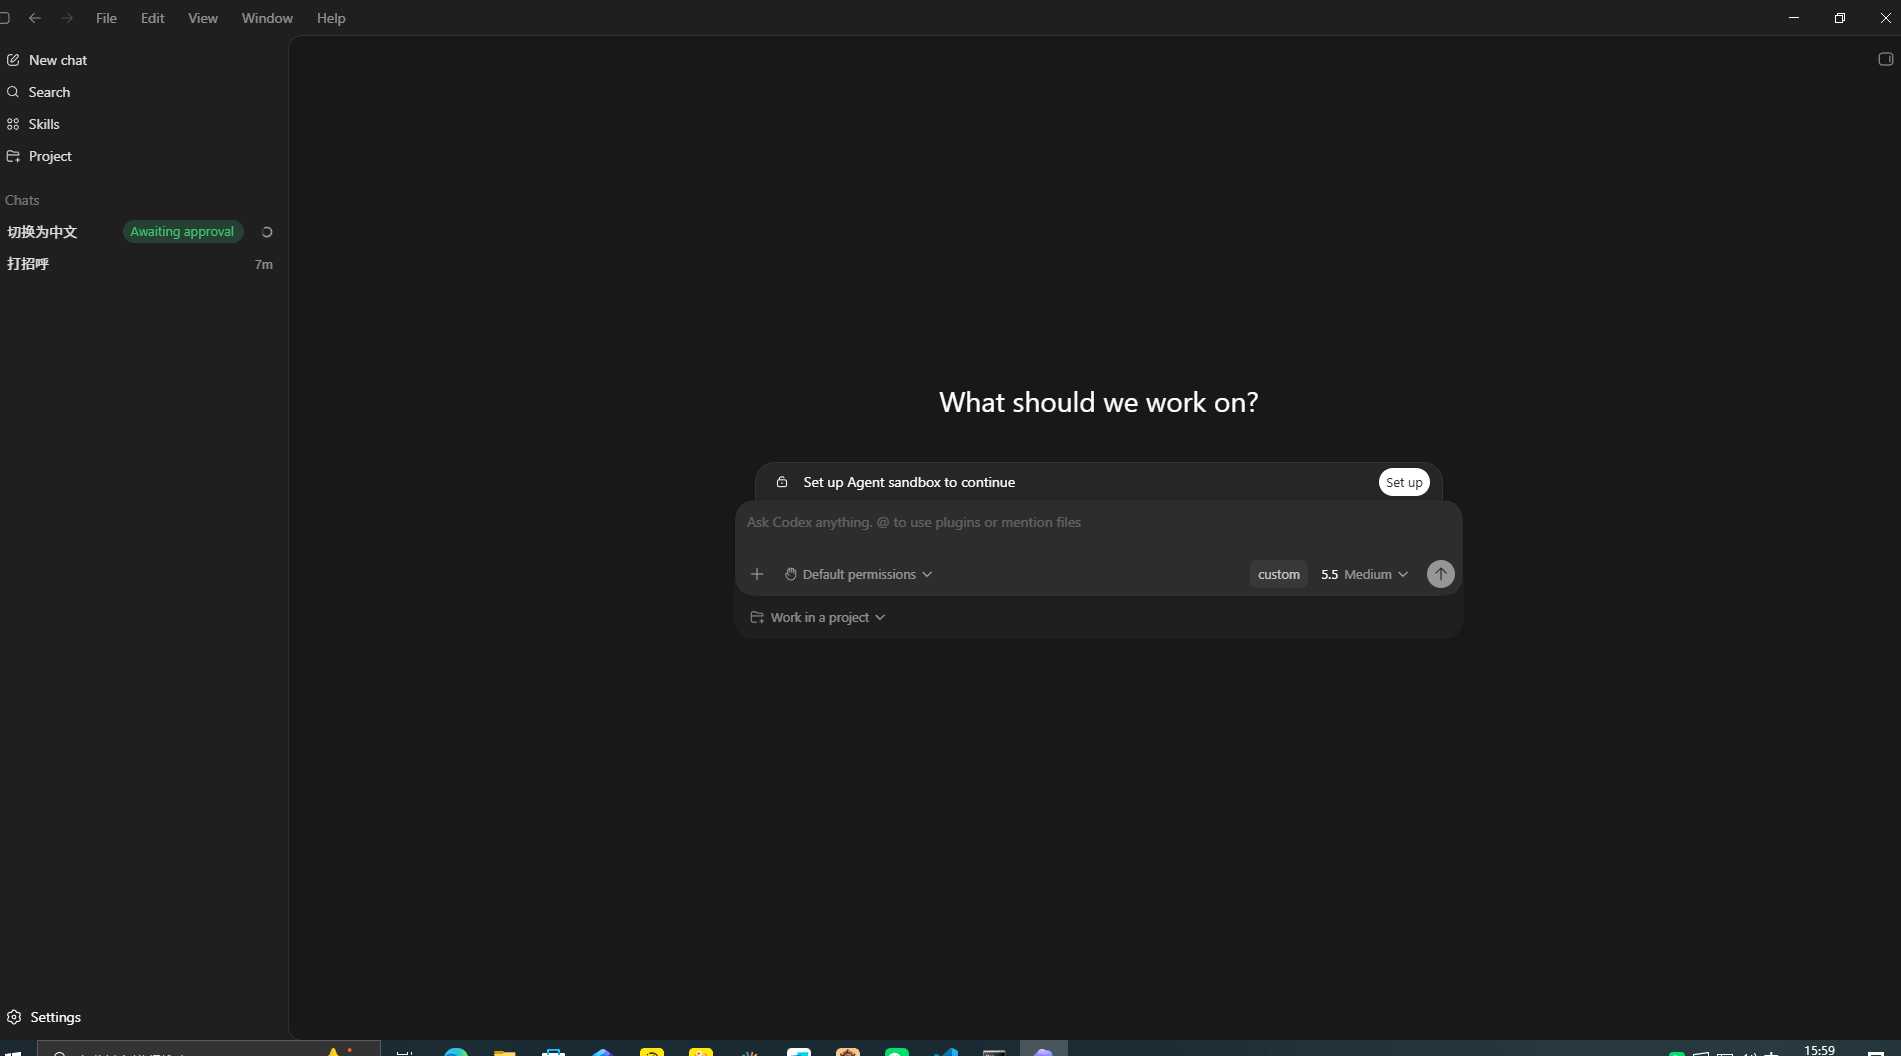The image size is (1901, 1056).
Task: Open the File menu
Action: 106,18
